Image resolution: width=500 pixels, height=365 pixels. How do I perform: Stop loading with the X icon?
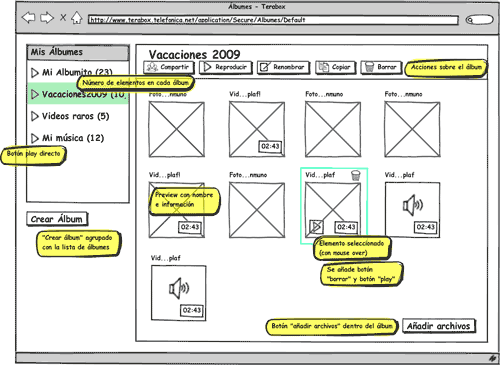63,17
